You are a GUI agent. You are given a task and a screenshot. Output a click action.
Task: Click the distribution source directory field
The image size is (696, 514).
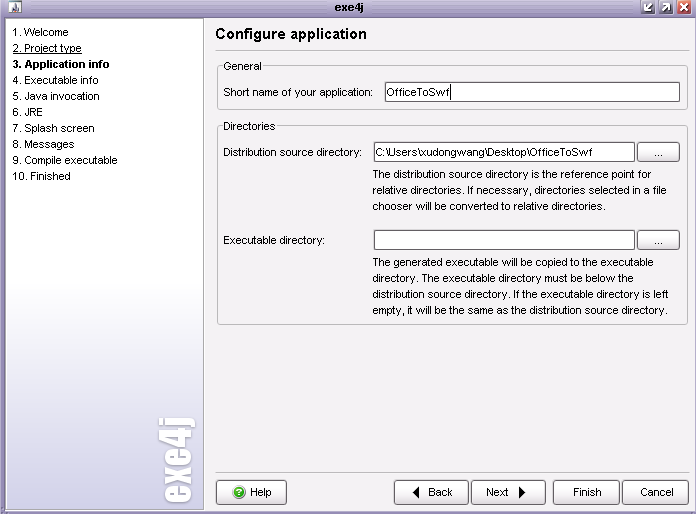coord(504,152)
